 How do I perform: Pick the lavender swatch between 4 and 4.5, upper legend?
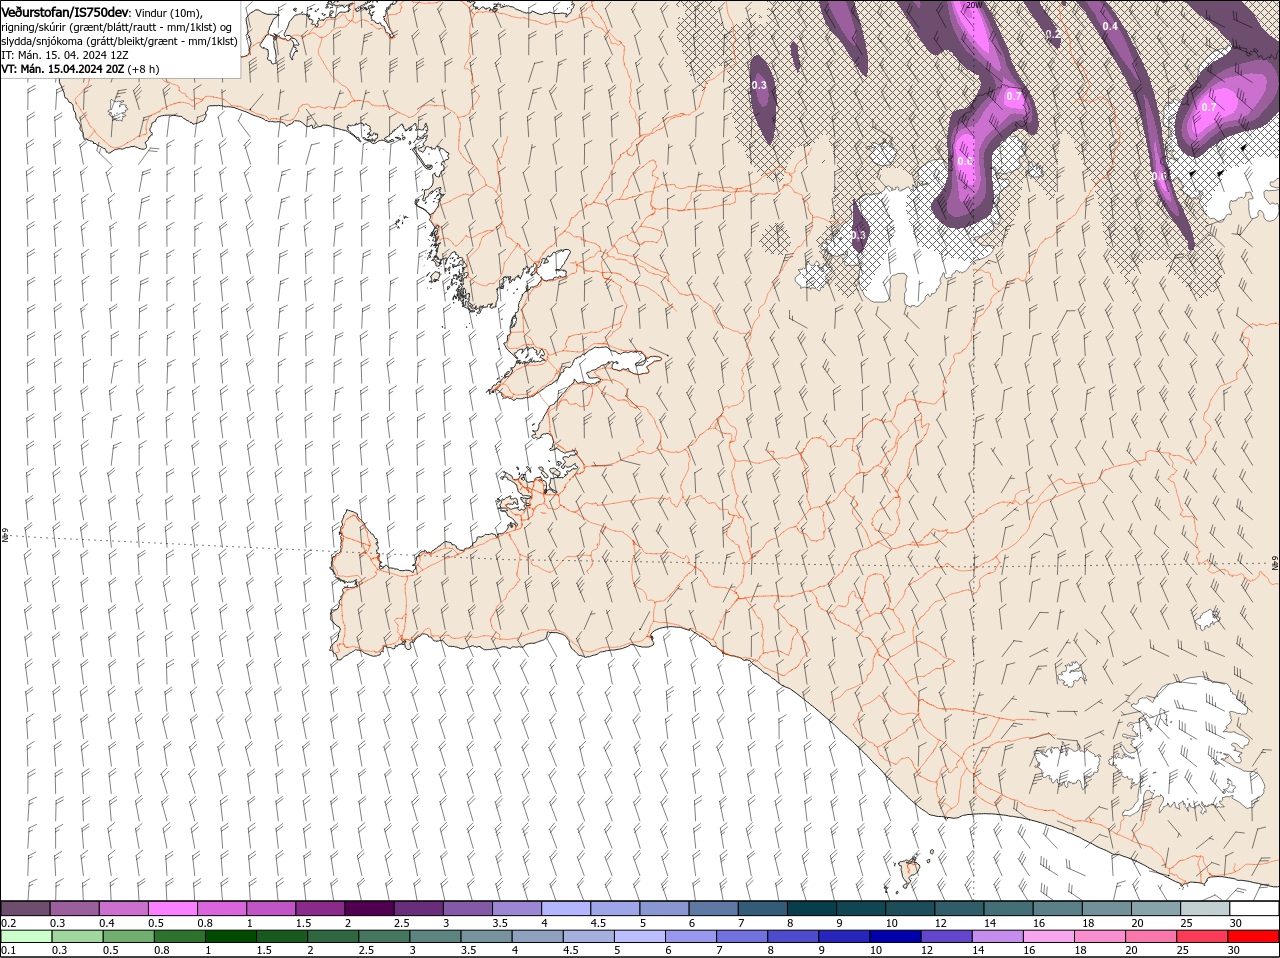tap(566, 908)
